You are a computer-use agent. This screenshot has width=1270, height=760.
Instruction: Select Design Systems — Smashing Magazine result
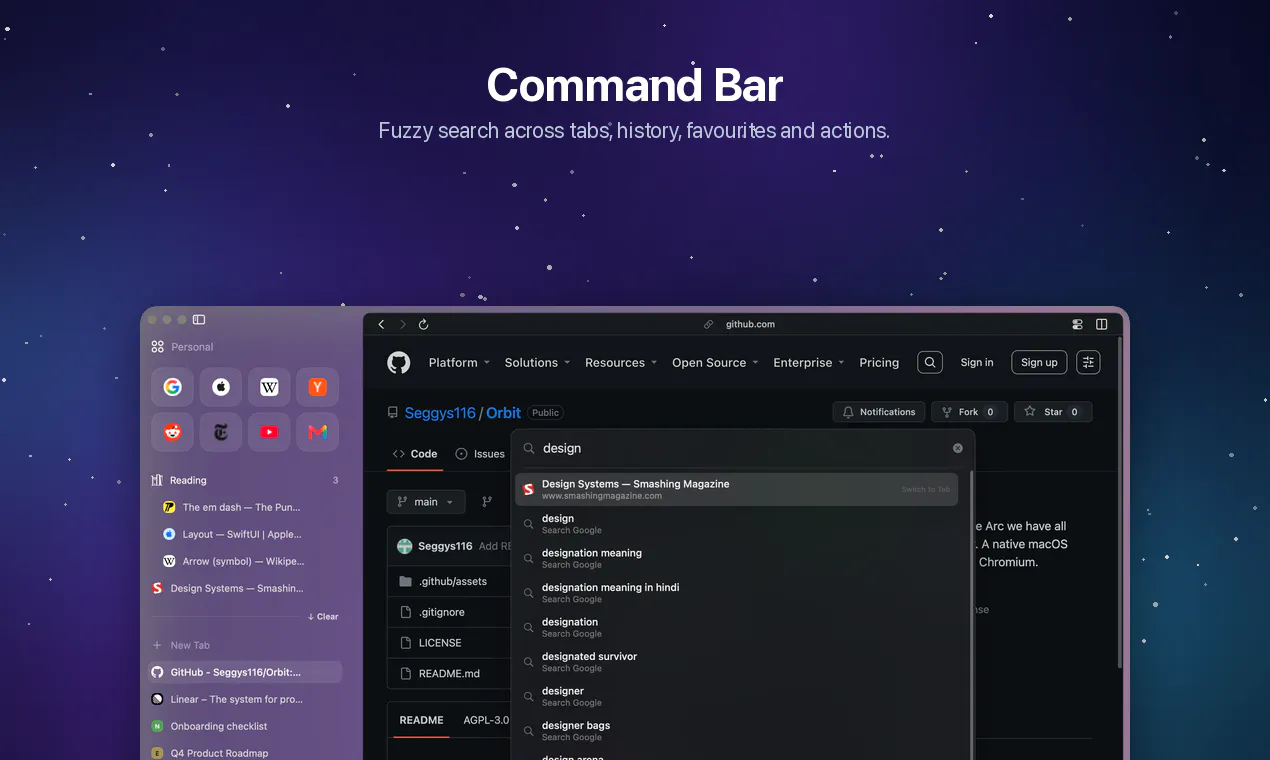(737, 489)
